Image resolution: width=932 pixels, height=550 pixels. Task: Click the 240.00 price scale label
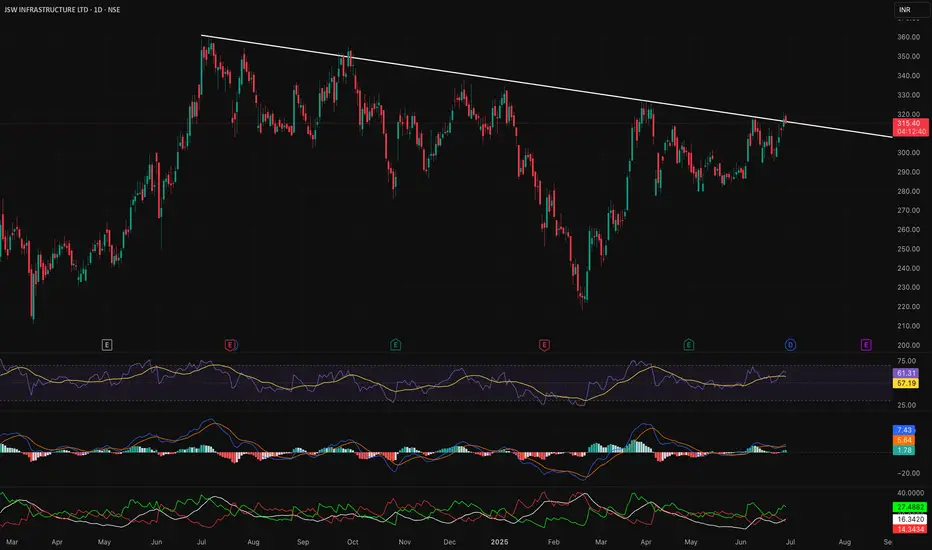click(x=908, y=268)
